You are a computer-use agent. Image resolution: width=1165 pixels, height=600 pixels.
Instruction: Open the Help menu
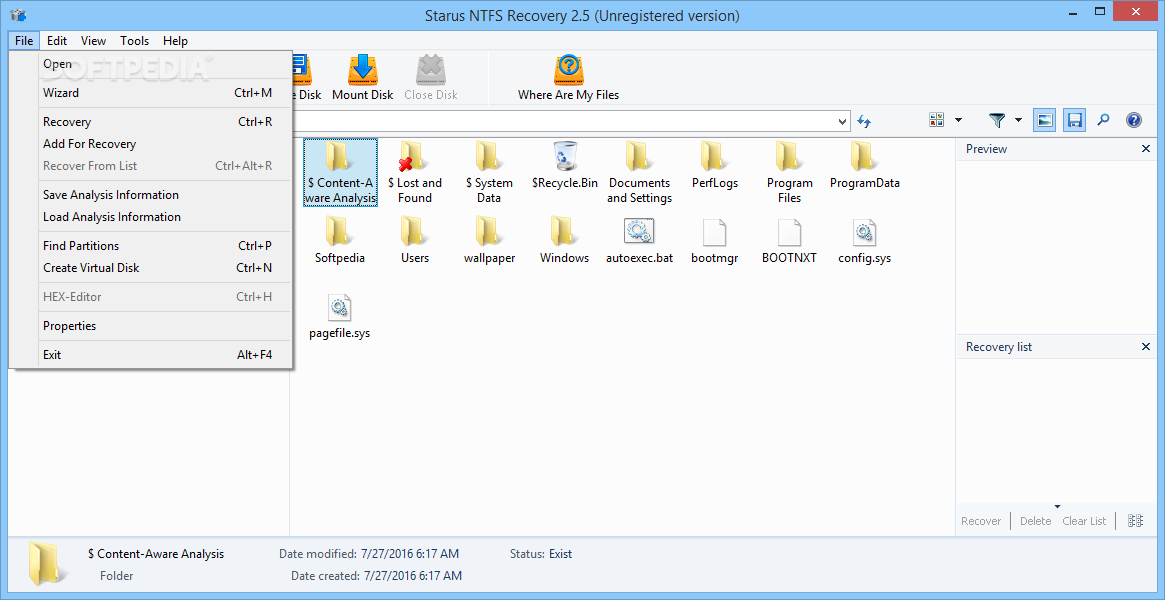[x=175, y=41]
